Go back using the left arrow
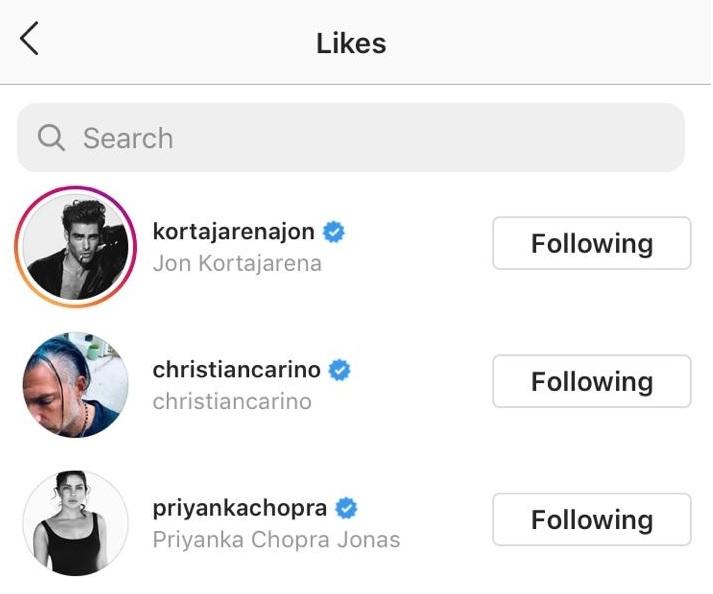 pyautogui.click(x=29, y=39)
